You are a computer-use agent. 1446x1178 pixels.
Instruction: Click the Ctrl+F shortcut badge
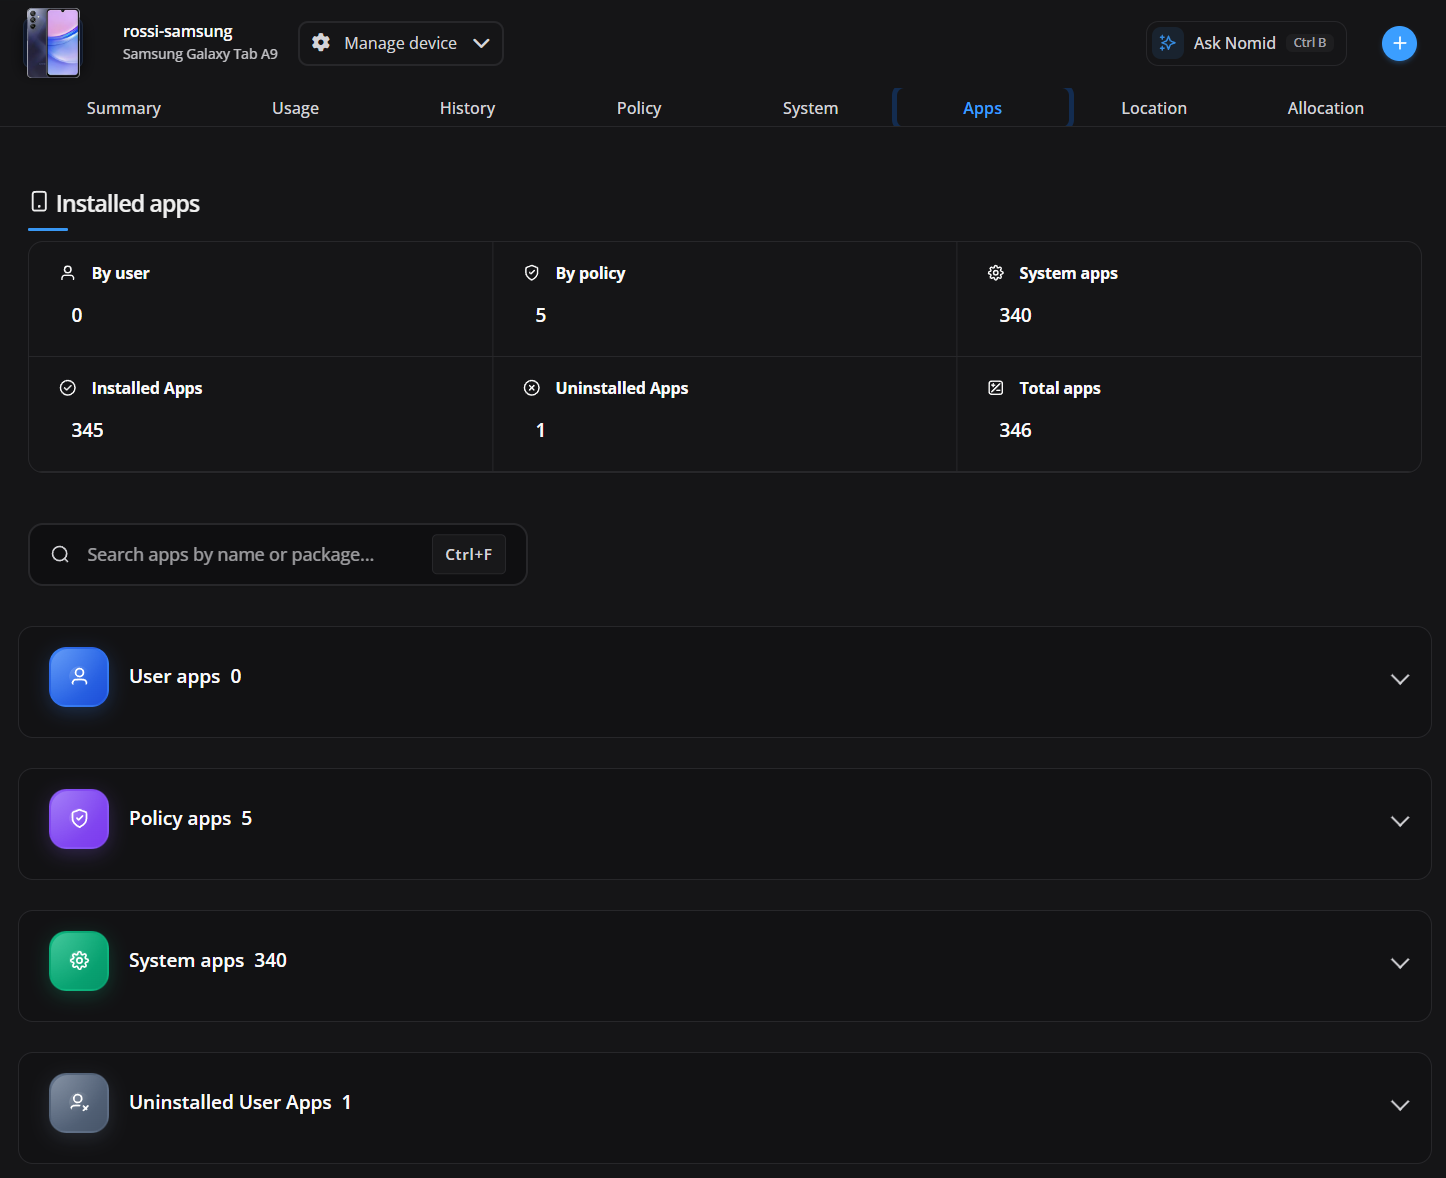pos(469,554)
